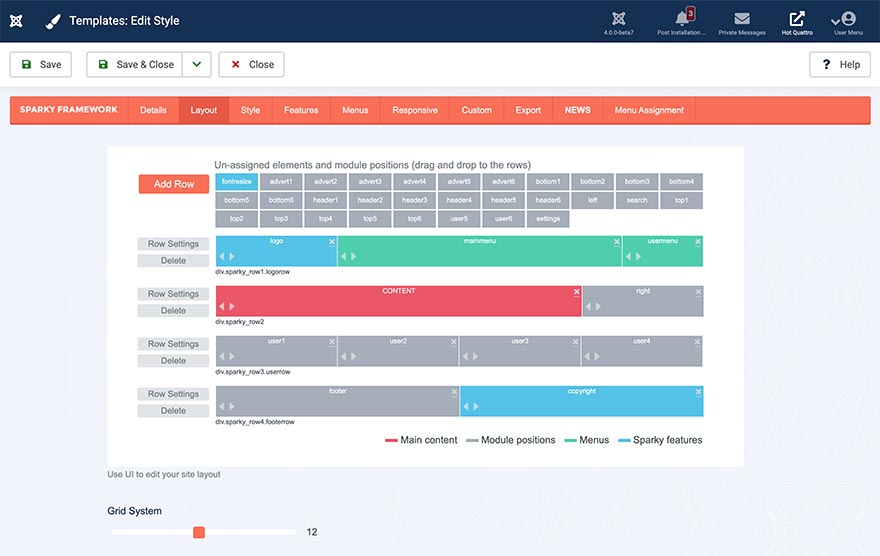Open Row Settings for logorow

(x=173, y=244)
